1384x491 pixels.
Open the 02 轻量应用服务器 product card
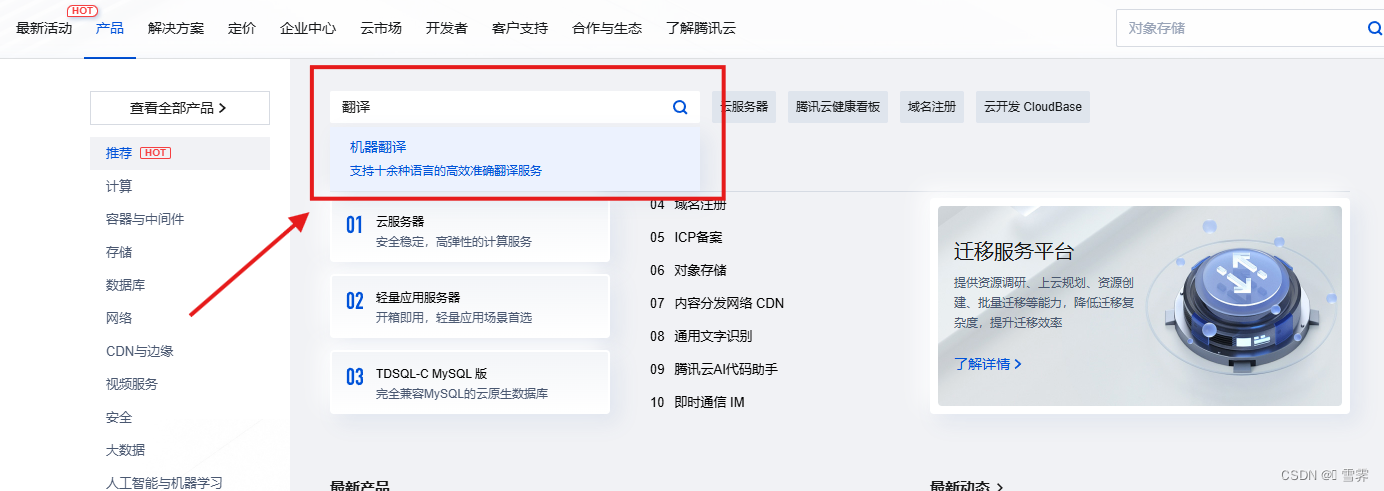[470, 306]
